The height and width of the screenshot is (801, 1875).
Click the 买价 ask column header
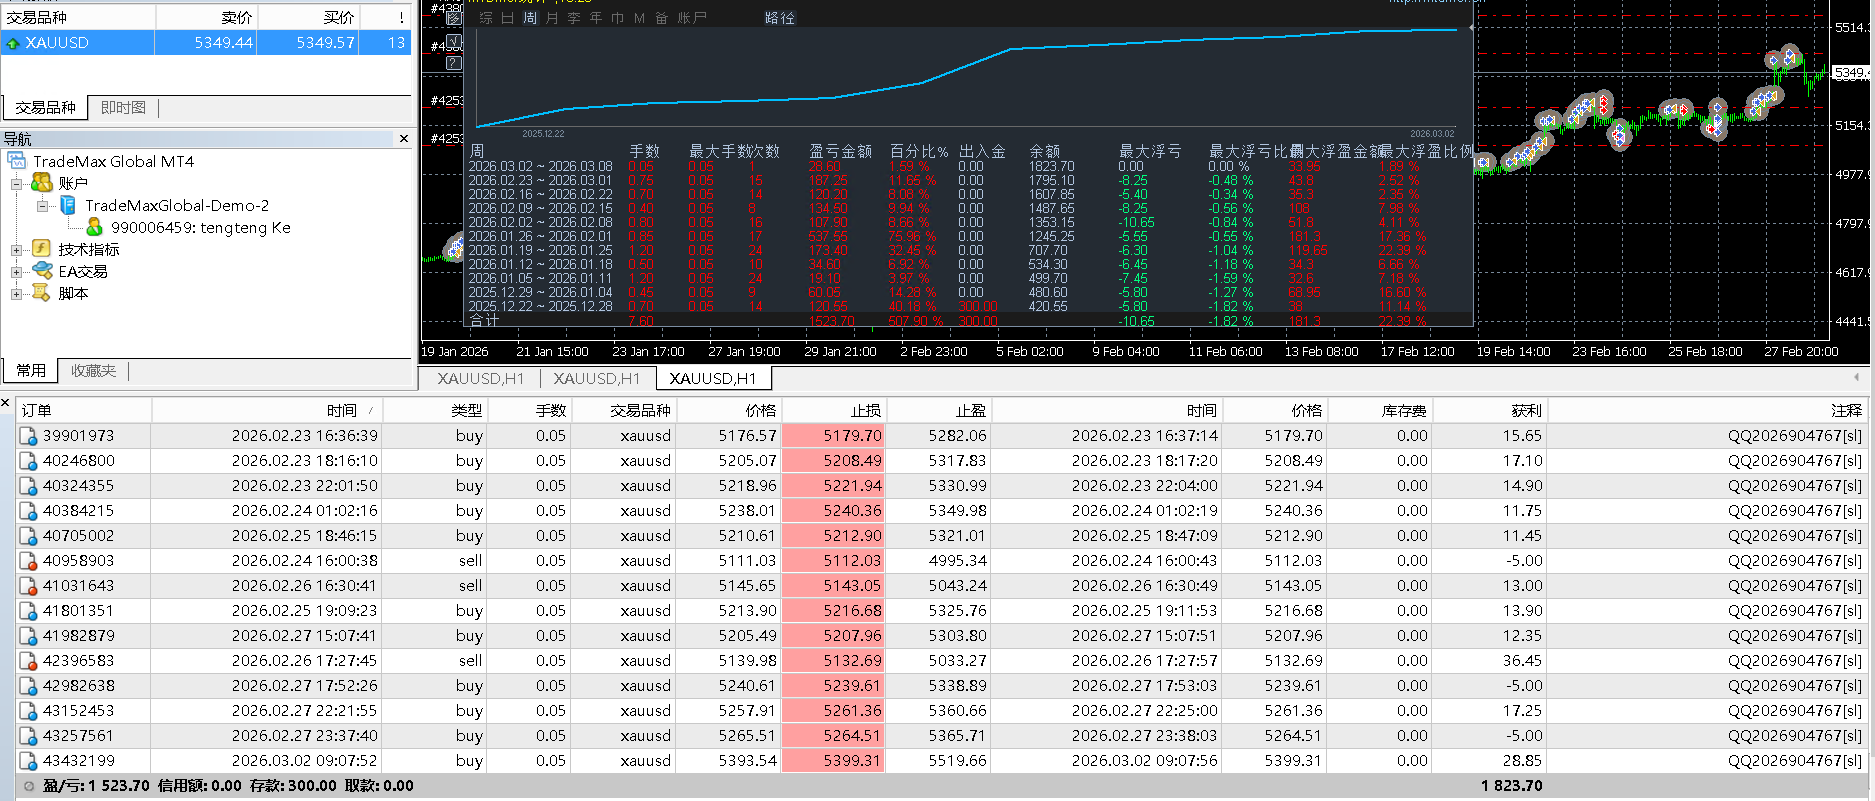point(309,17)
